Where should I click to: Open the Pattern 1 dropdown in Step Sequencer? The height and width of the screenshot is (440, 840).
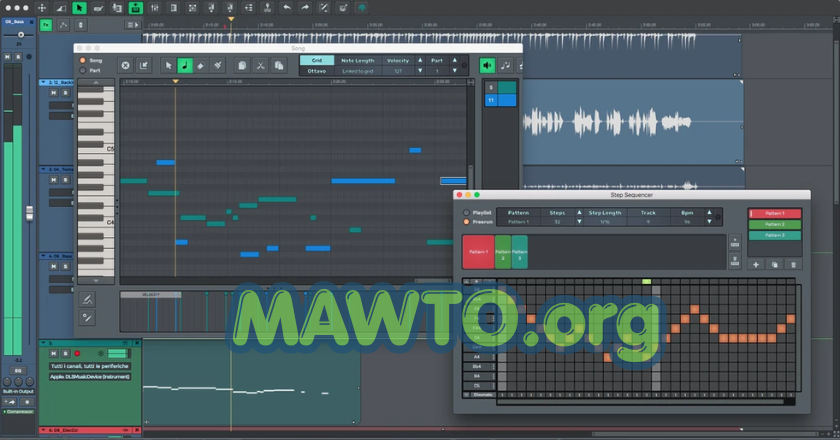coord(518,222)
